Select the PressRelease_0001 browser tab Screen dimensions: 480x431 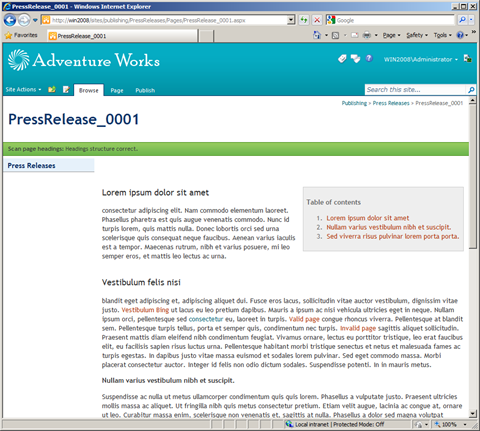pyautogui.click(x=122, y=36)
